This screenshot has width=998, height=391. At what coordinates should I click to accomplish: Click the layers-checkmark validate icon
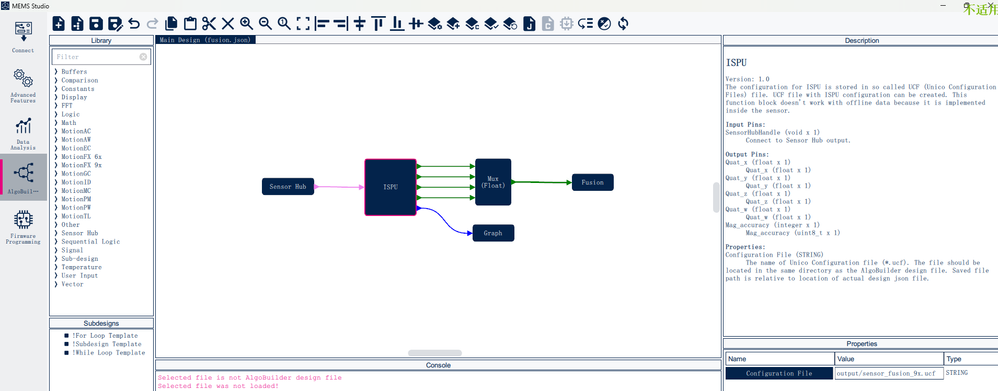click(491, 24)
